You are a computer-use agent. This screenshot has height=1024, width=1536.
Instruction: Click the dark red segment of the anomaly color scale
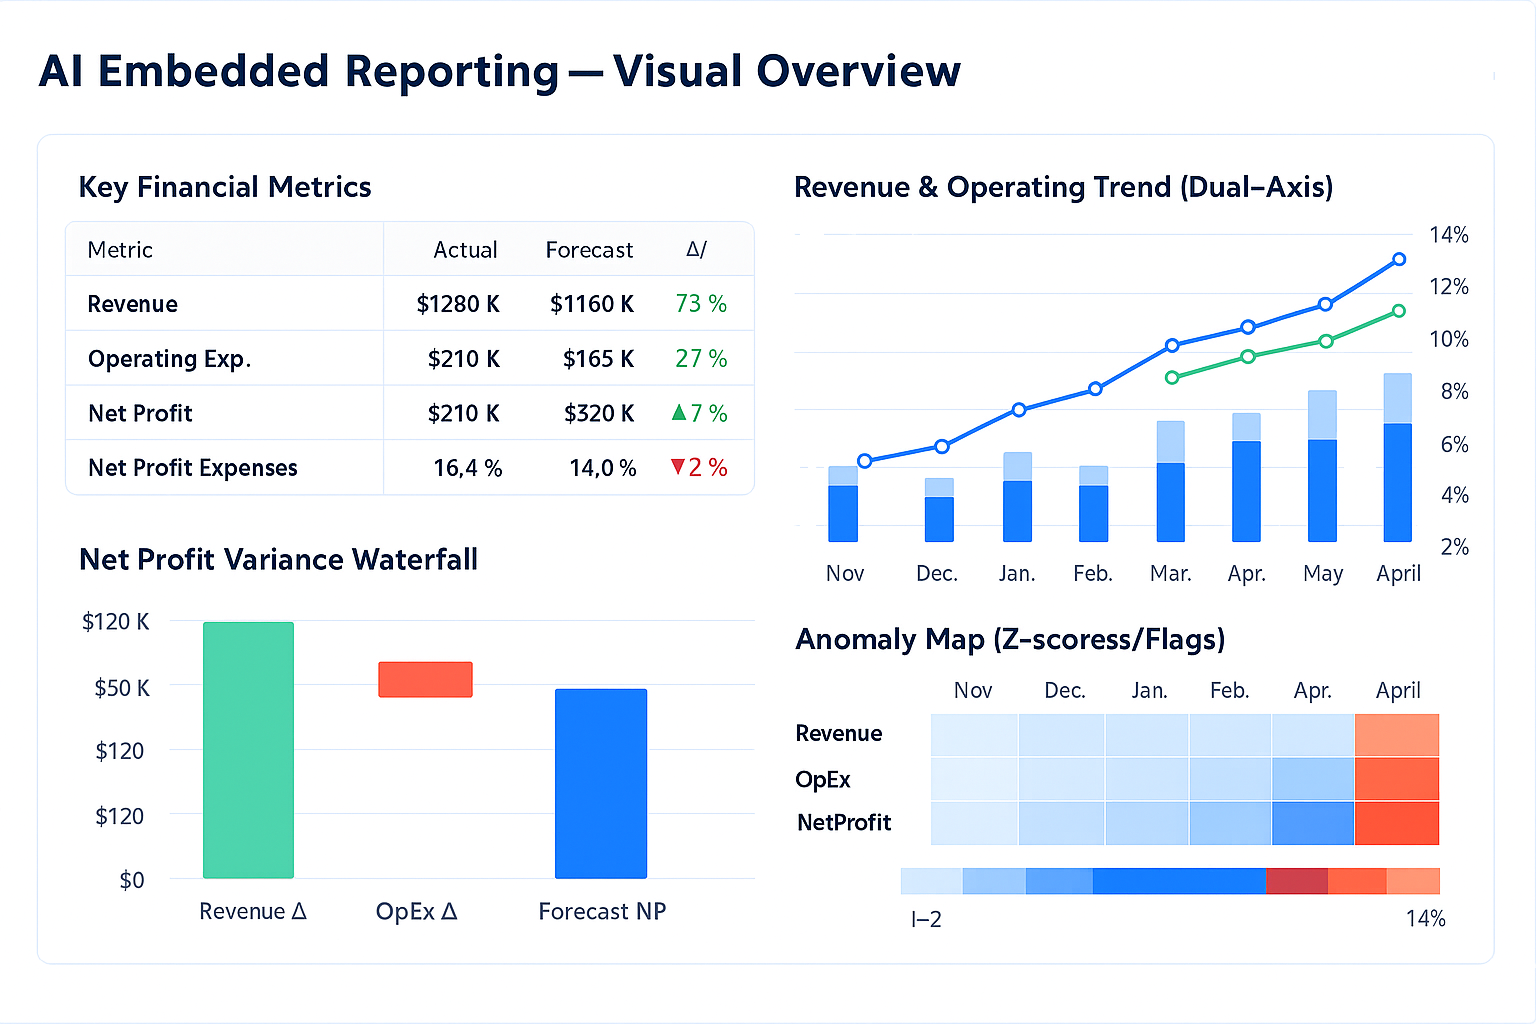[1296, 881]
